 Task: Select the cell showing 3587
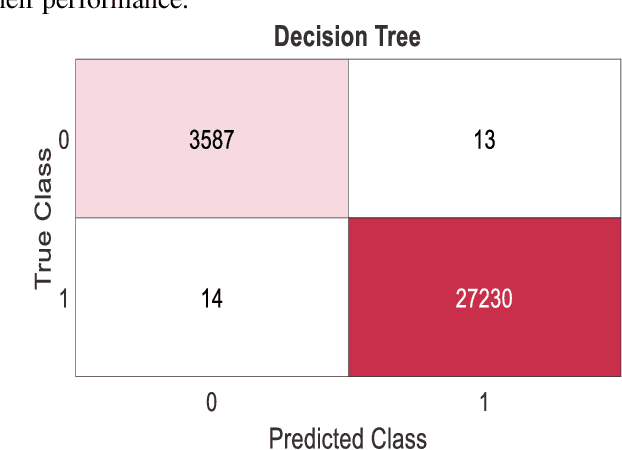click(x=212, y=139)
